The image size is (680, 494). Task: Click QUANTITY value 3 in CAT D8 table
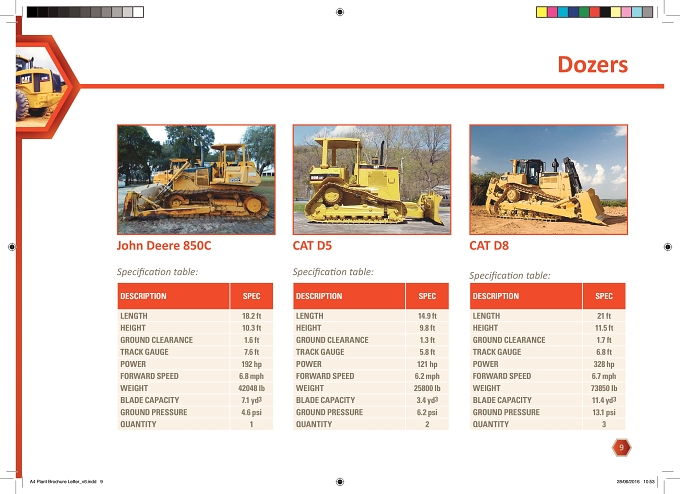604,424
